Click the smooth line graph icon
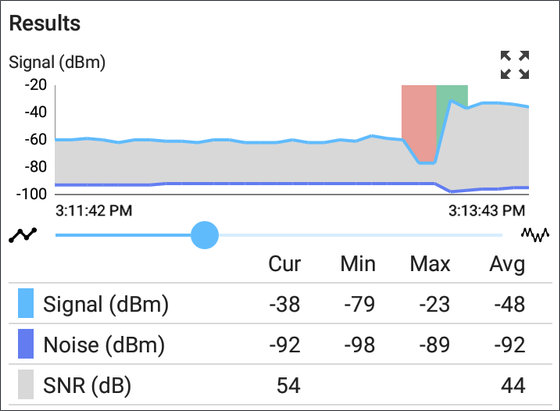 pos(23,235)
